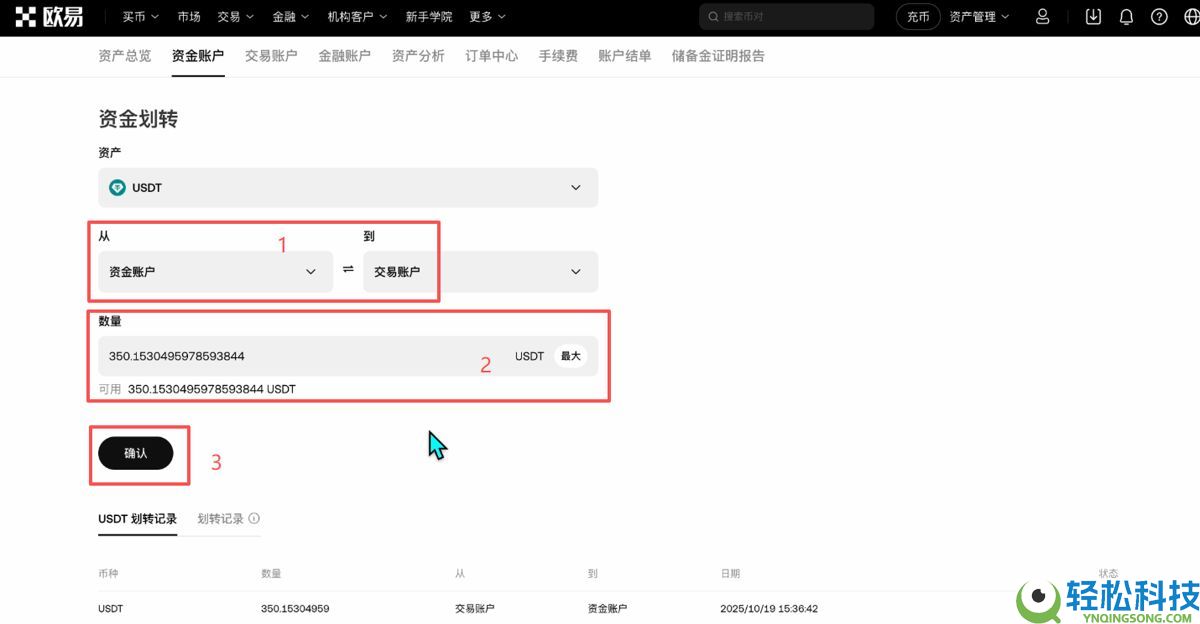This screenshot has width=1200, height=624.
Task: Click the amount input field showing 350.1530495978593844
Action: [x=300, y=355]
